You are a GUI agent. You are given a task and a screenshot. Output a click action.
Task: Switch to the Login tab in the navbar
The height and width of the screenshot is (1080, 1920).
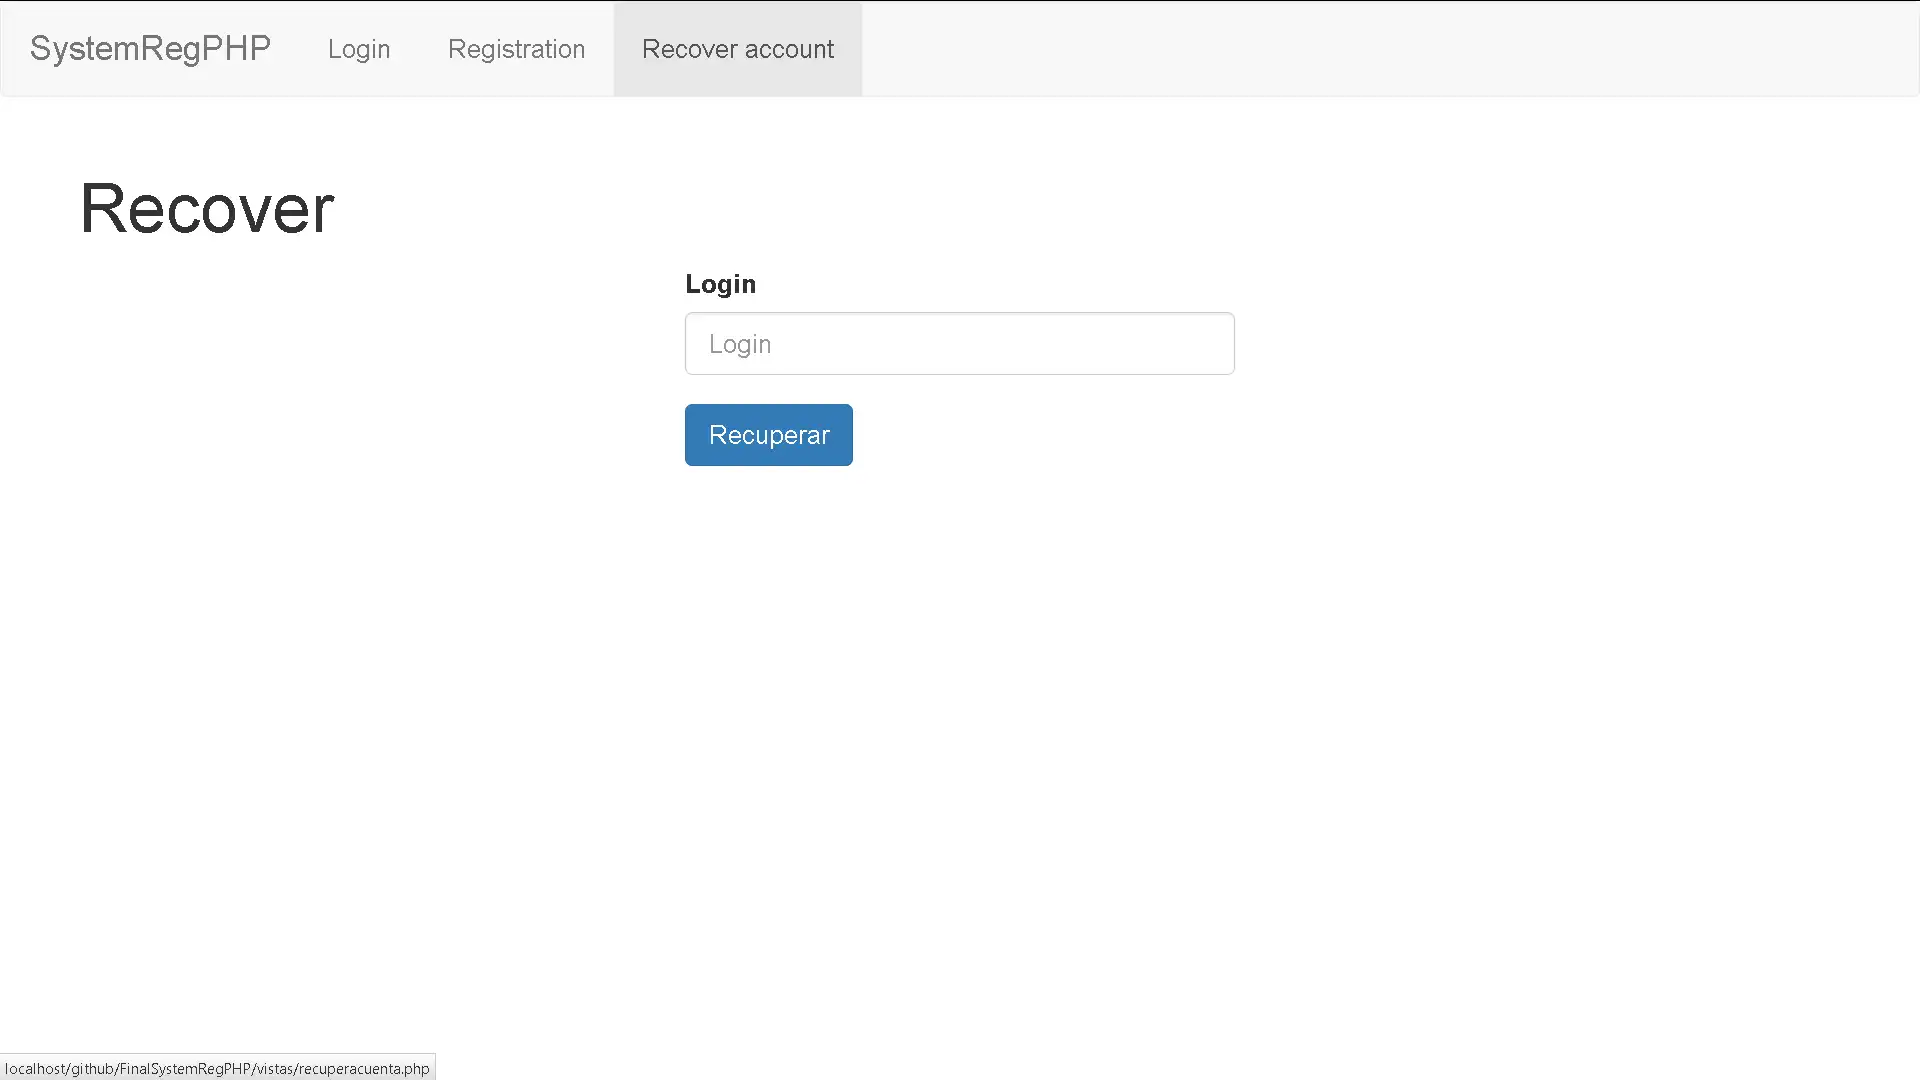coord(359,49)
